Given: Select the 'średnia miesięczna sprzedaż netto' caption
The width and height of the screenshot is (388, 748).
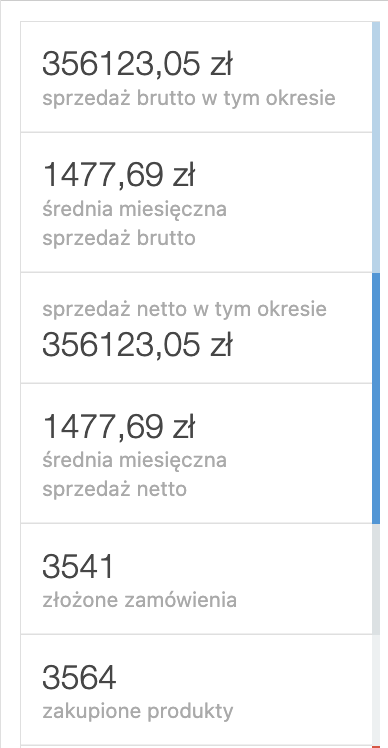Looking at the screenshot, I should coord(135,475).
